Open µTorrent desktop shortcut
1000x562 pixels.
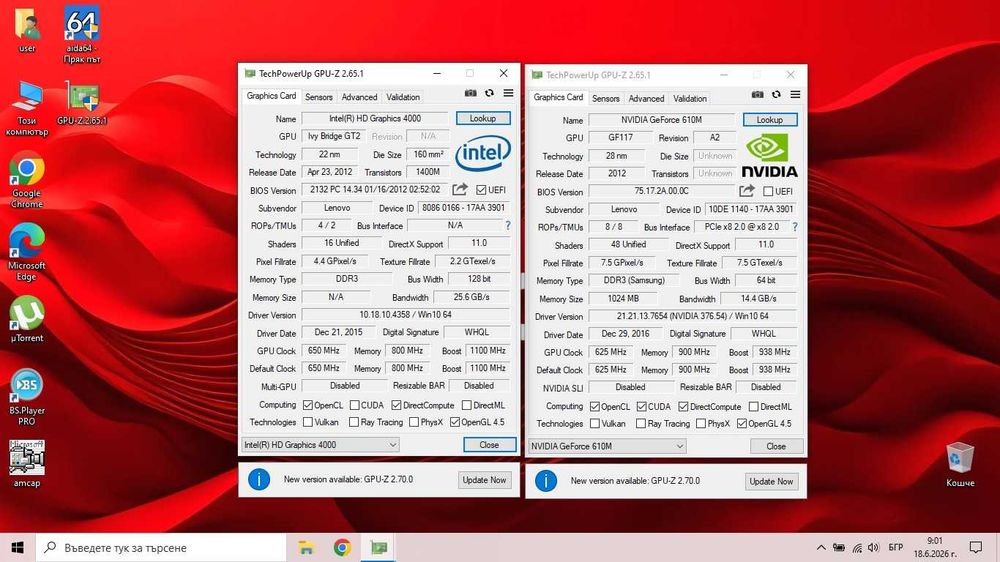(x=27, y=319)
